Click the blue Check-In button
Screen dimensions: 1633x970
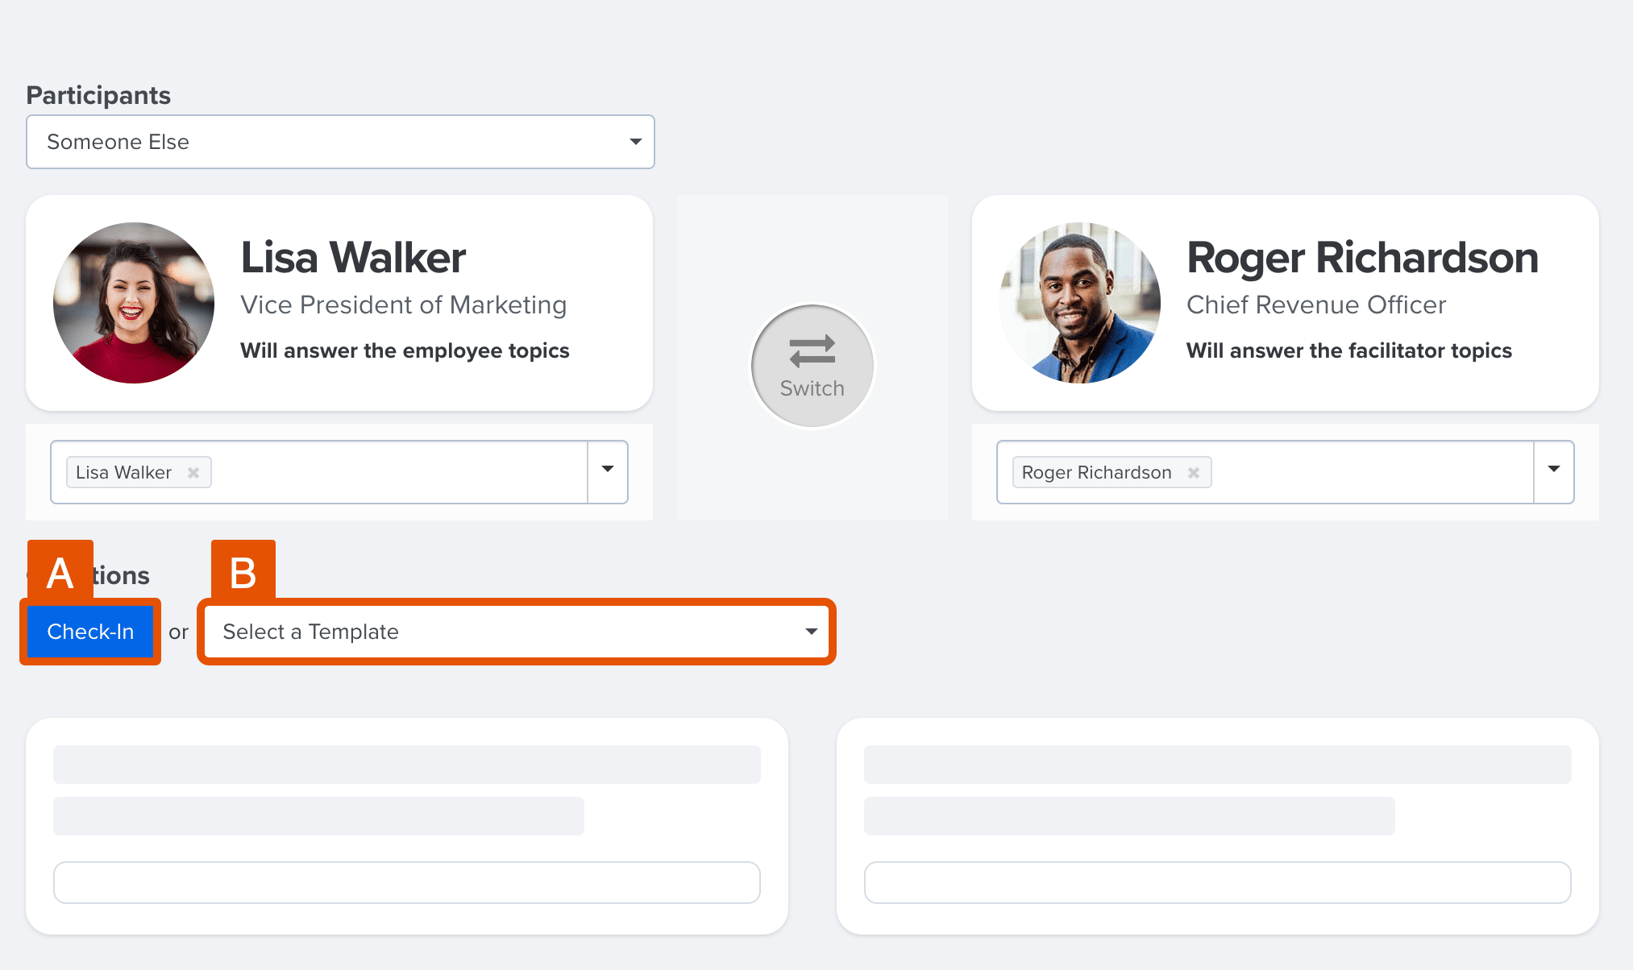click(x=90, y=631)
